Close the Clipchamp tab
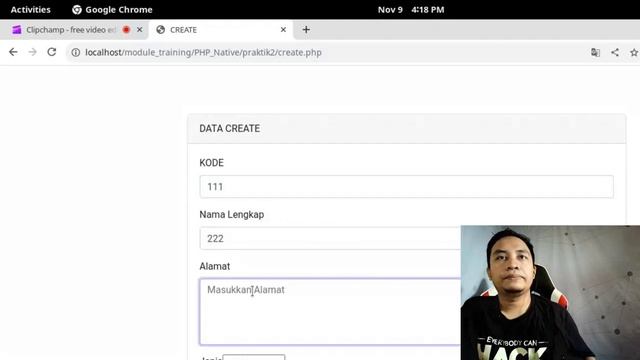640x360 pixels. tap(140, 30)
